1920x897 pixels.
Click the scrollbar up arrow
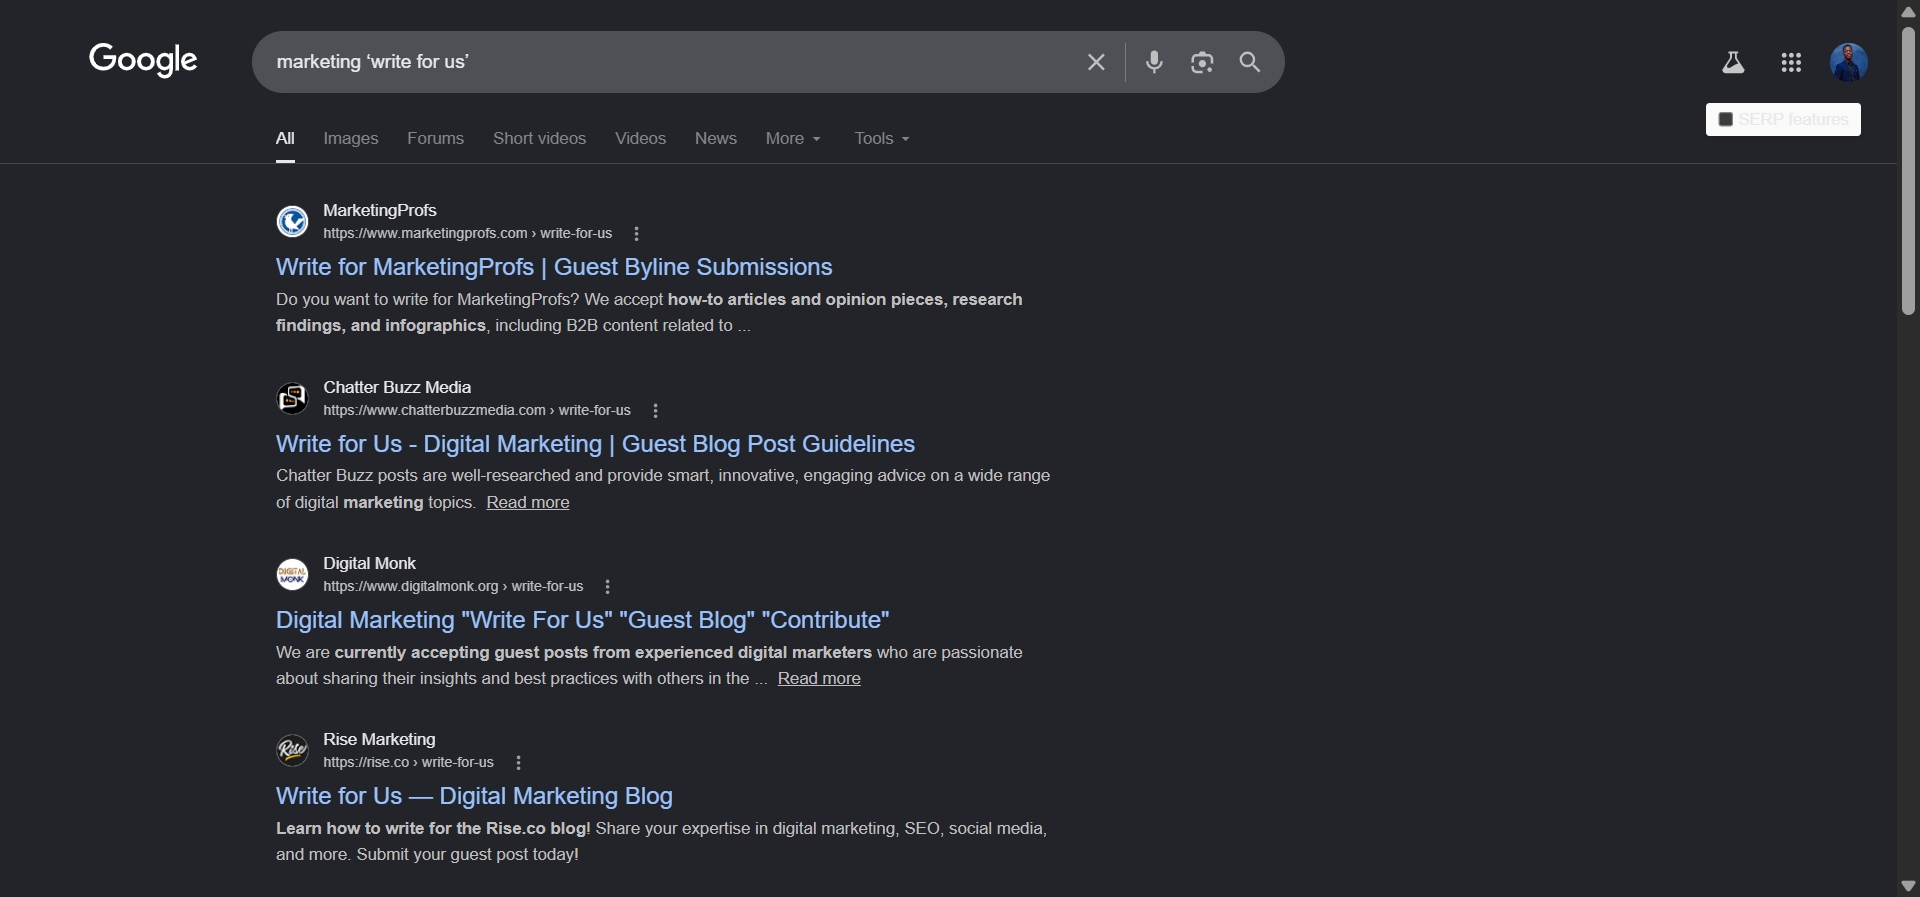coord(1908,11)
